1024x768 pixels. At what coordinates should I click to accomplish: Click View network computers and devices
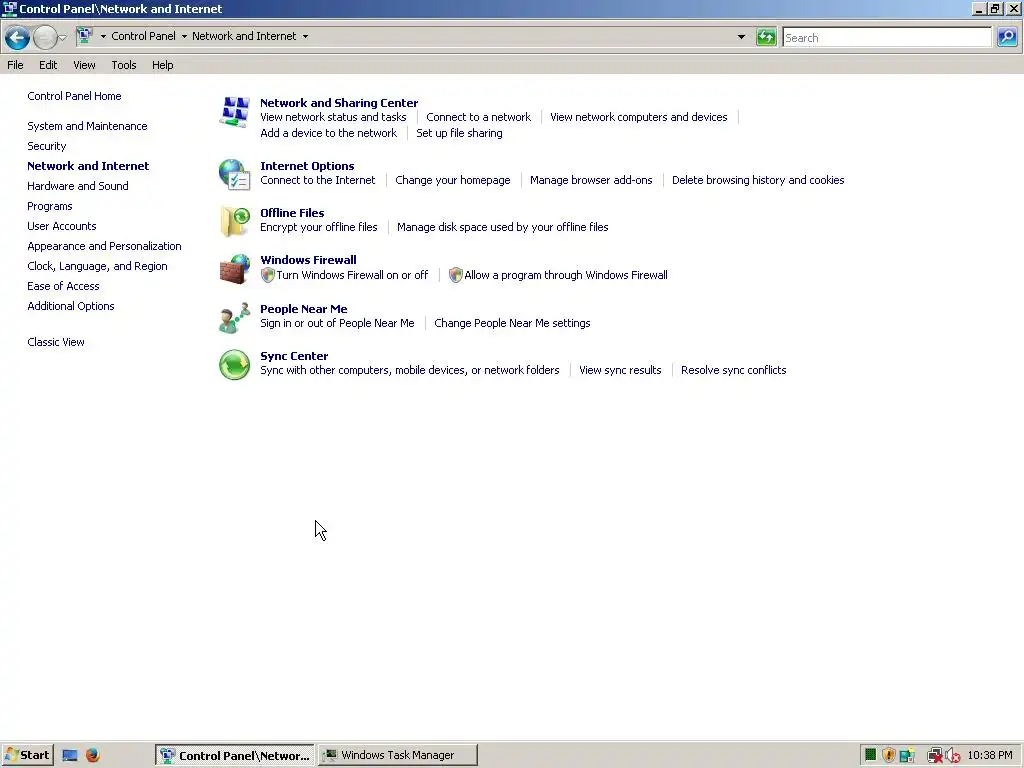[x=639, y=117]
